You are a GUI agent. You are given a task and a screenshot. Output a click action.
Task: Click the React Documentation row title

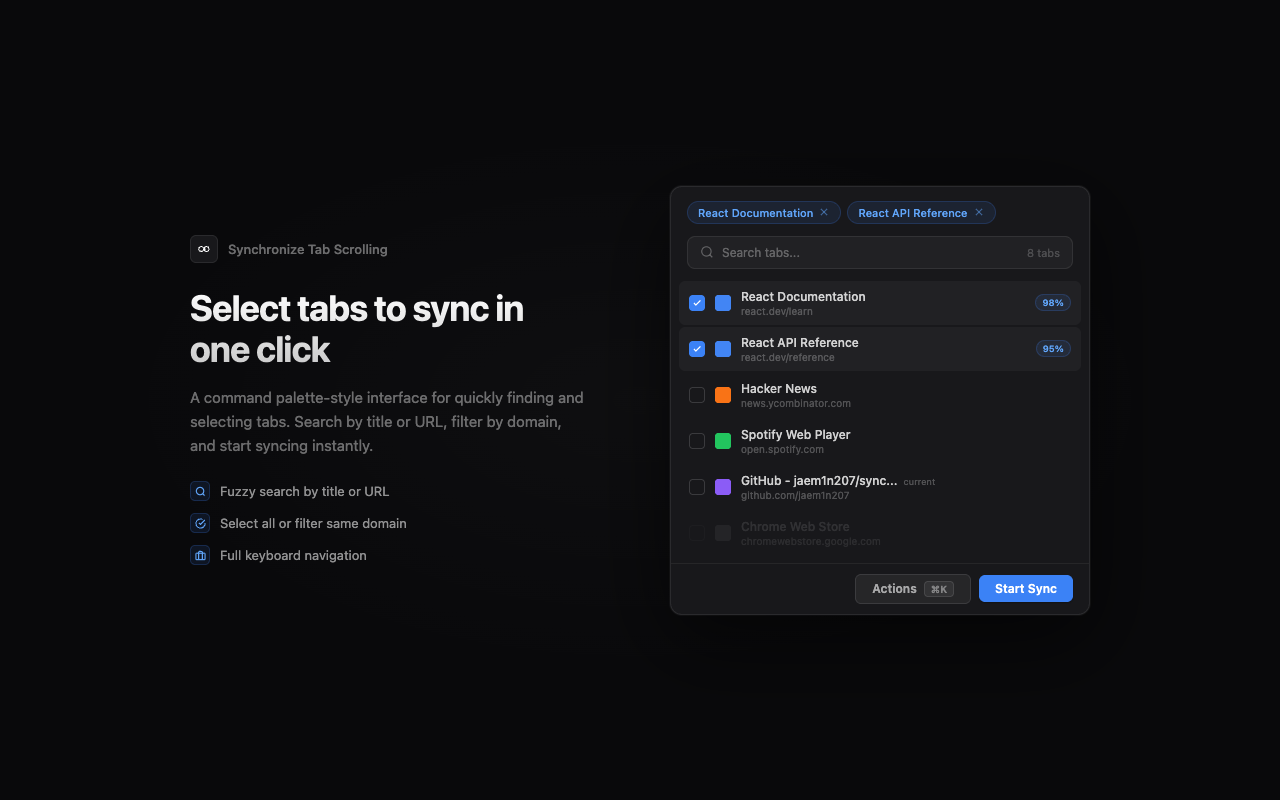803,296
